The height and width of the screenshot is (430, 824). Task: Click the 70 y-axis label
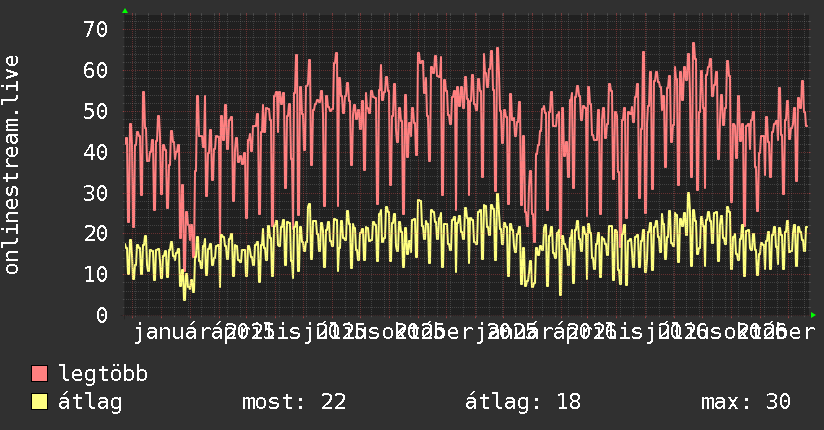96,29
